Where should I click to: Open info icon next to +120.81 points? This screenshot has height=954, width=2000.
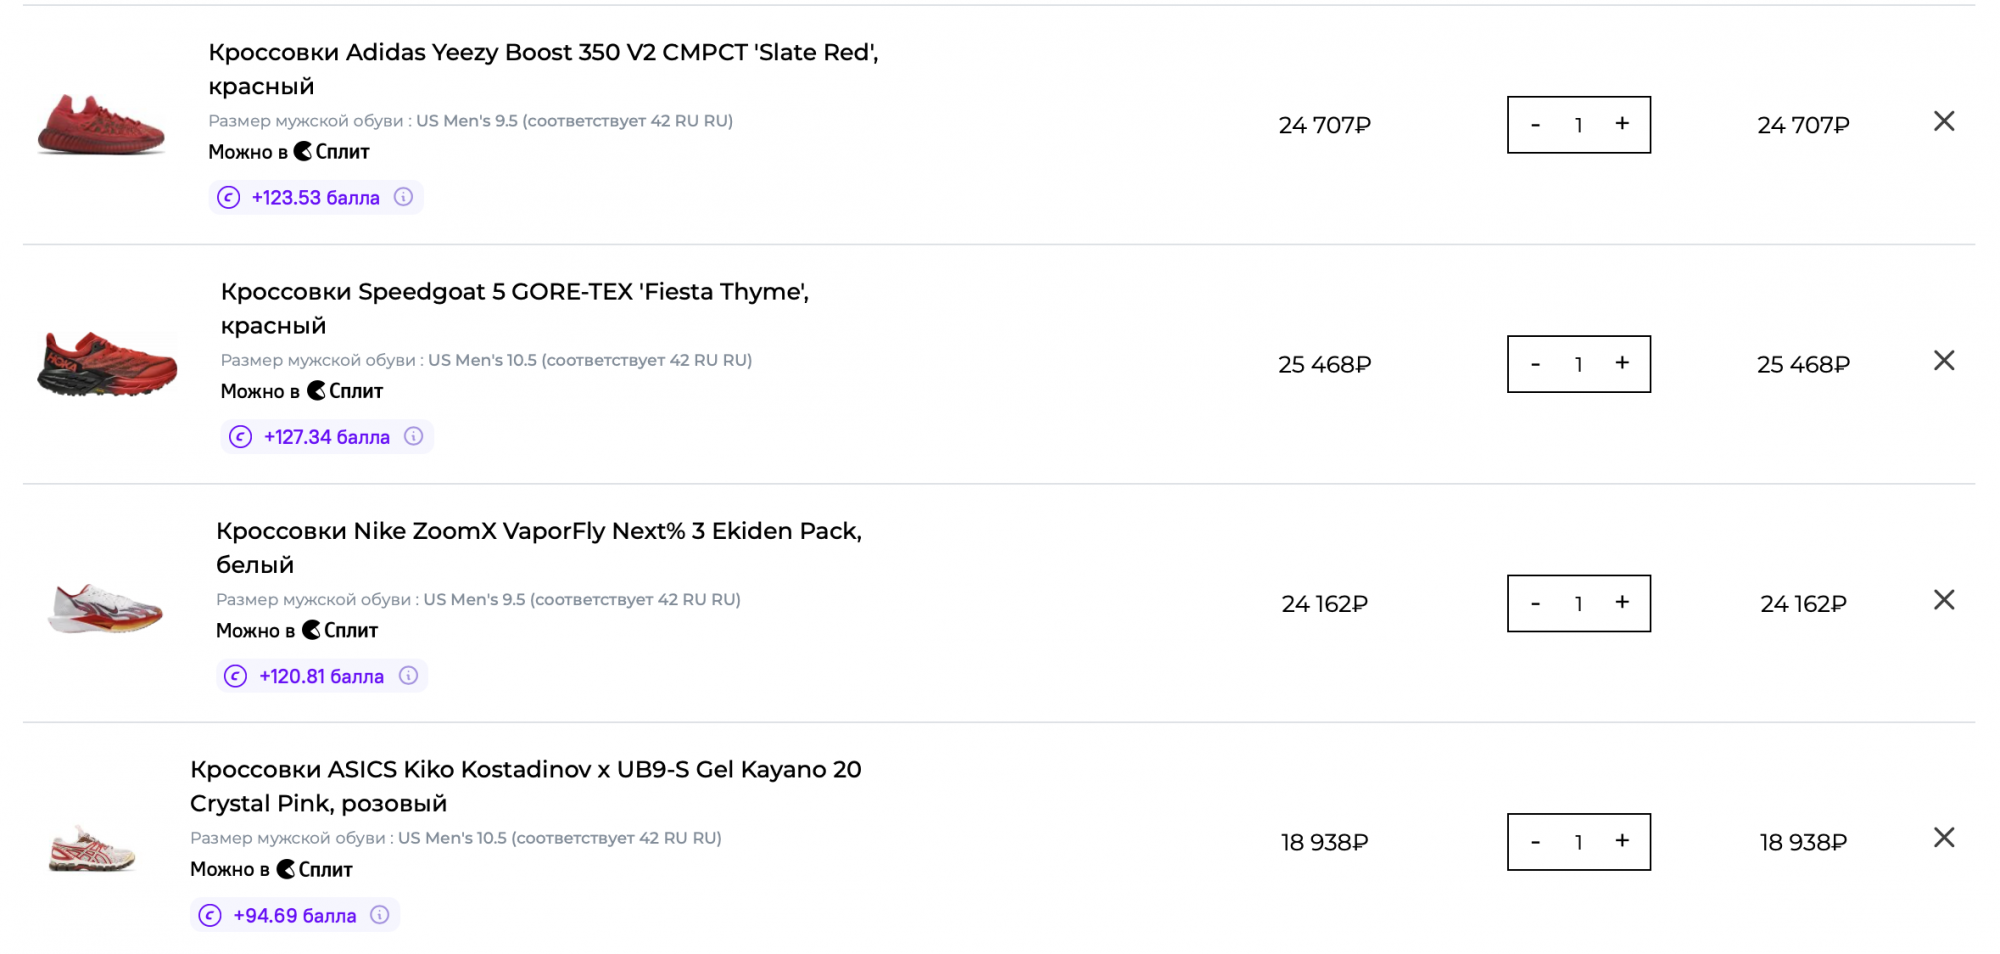click(408, 675)
